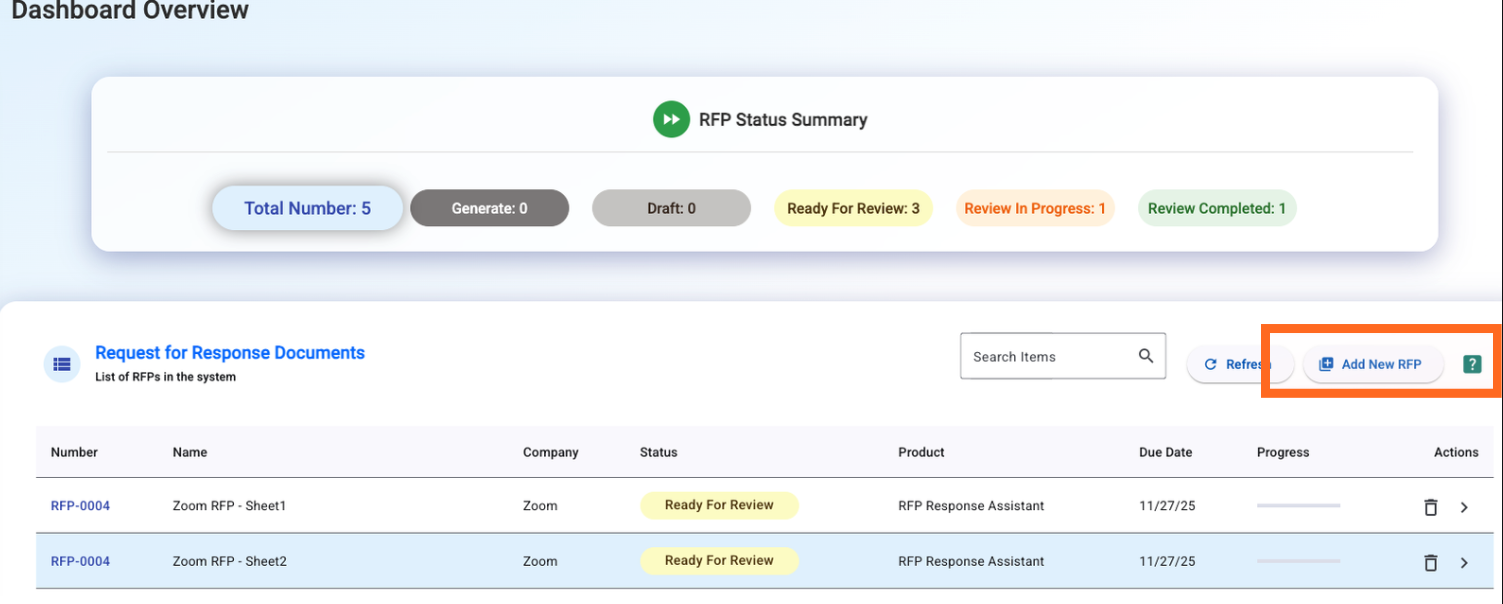Filter by Total Number: 5 chip
The image size is (1503, 604).
pyautogui.click(x=308, y=208)
